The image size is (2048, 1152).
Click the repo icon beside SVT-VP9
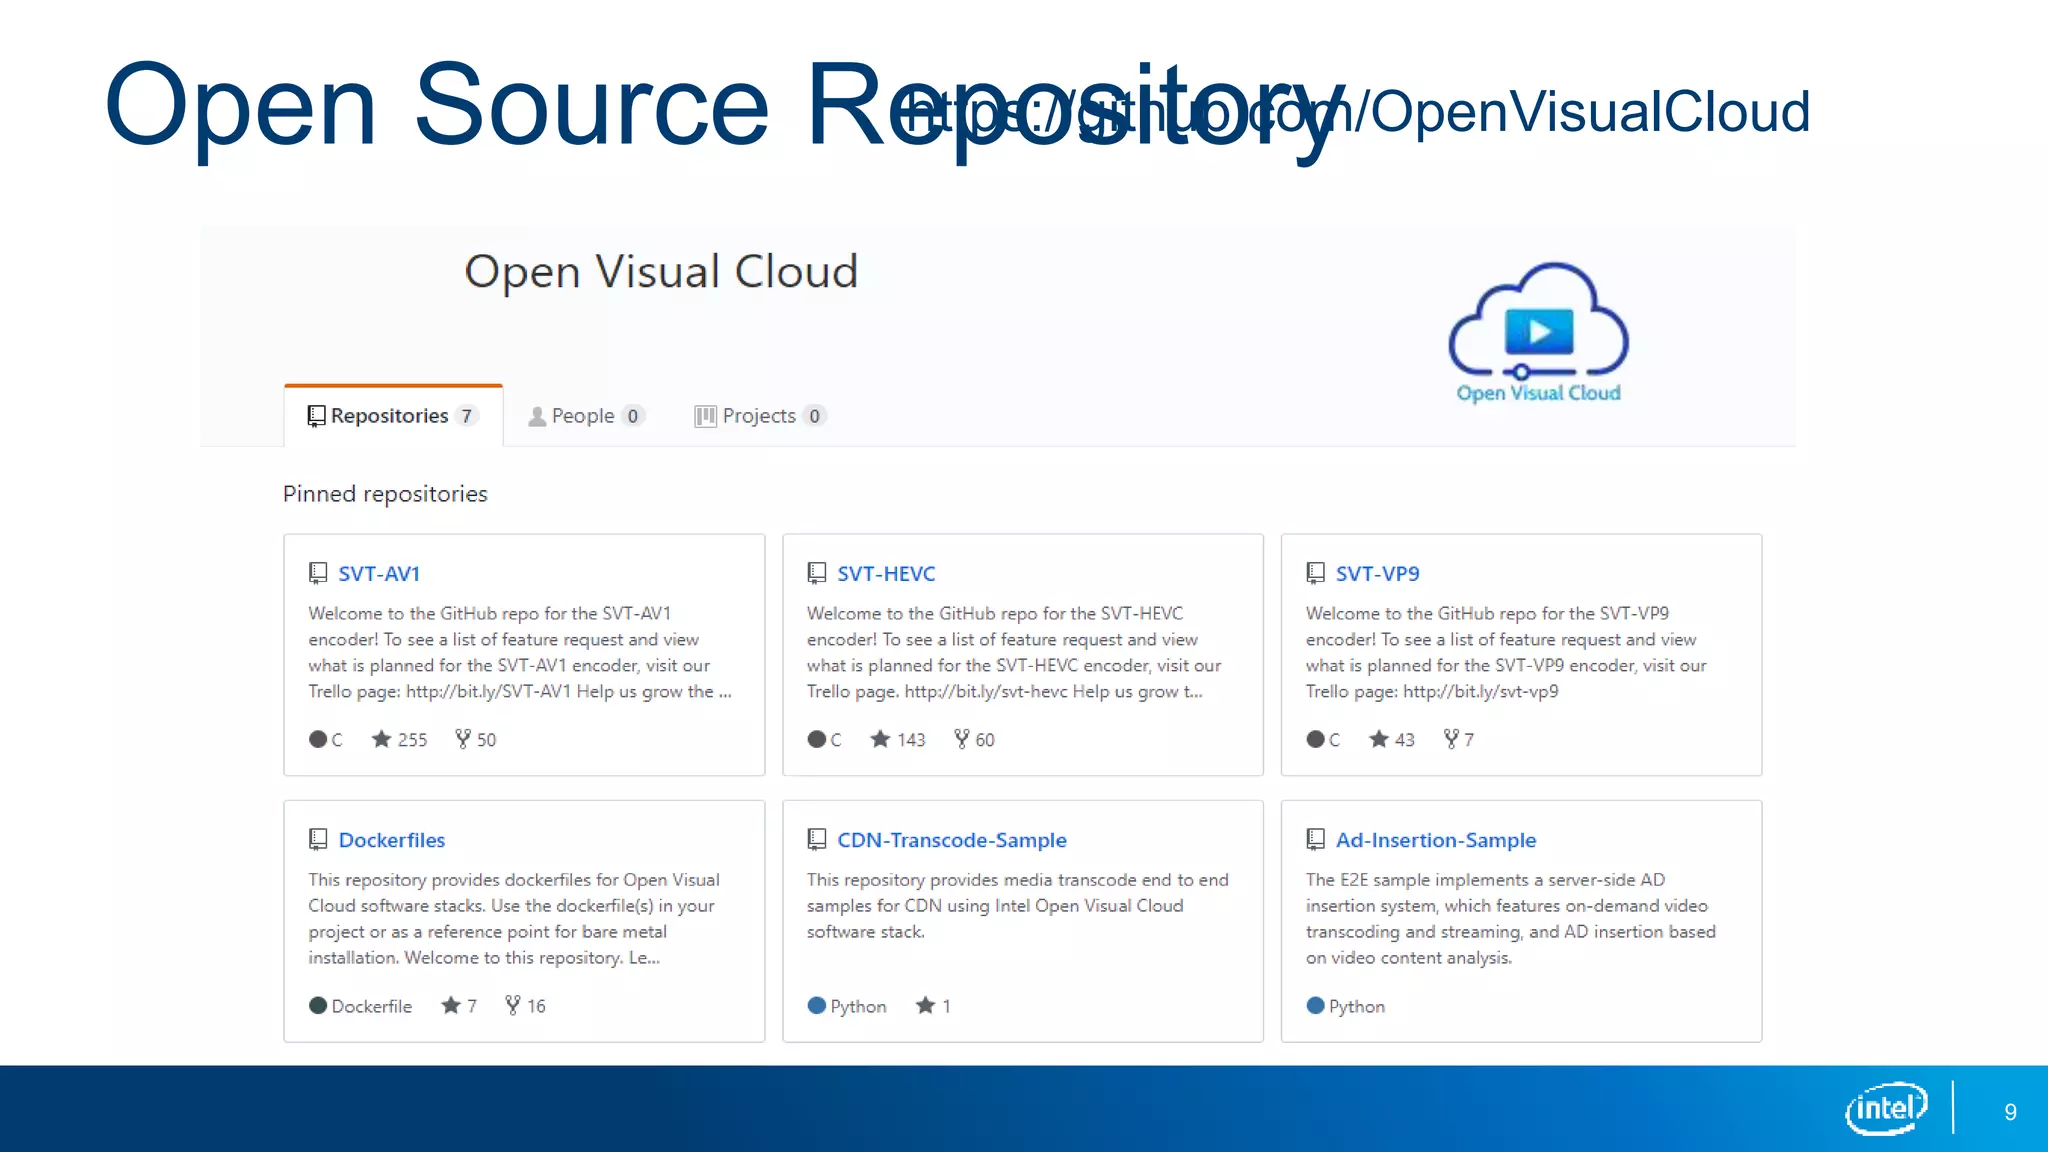pos(1316,573)
